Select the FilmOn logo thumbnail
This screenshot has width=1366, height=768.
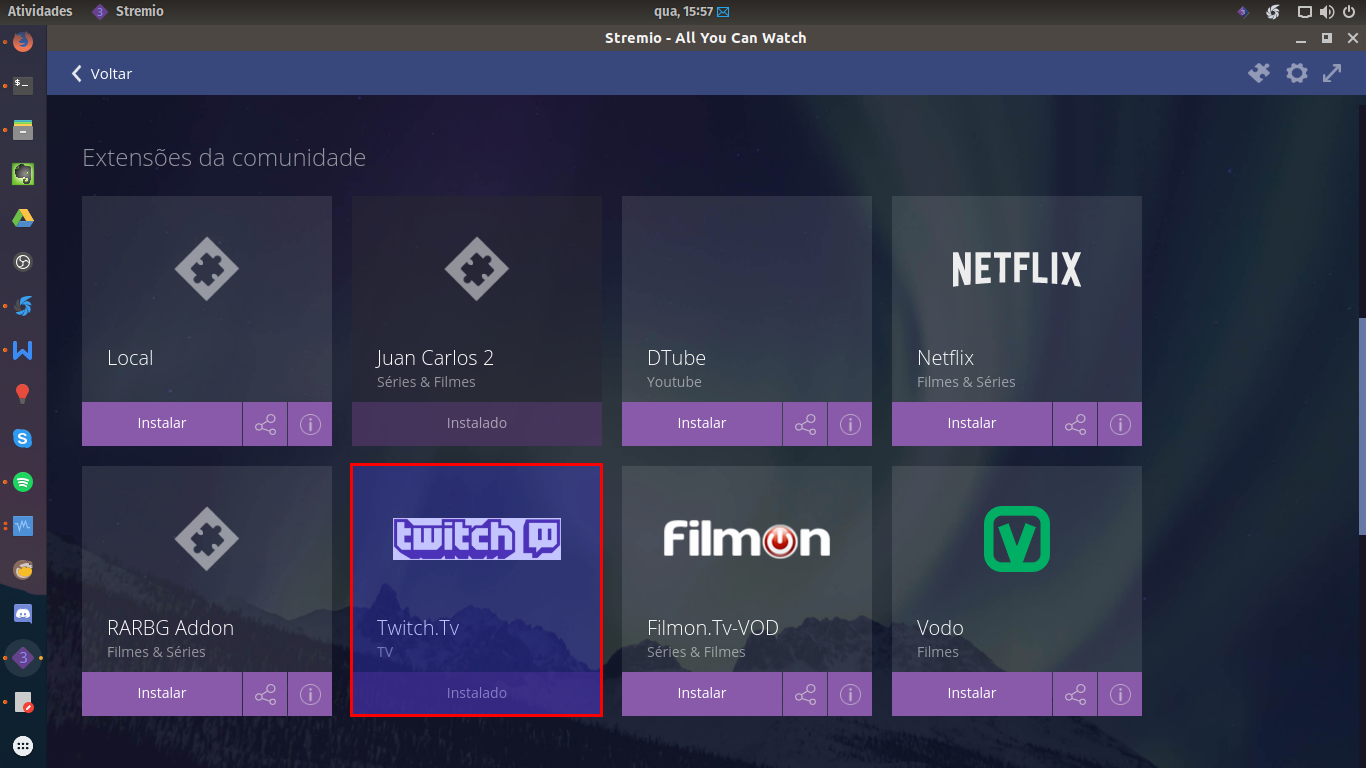click(747, 539)
